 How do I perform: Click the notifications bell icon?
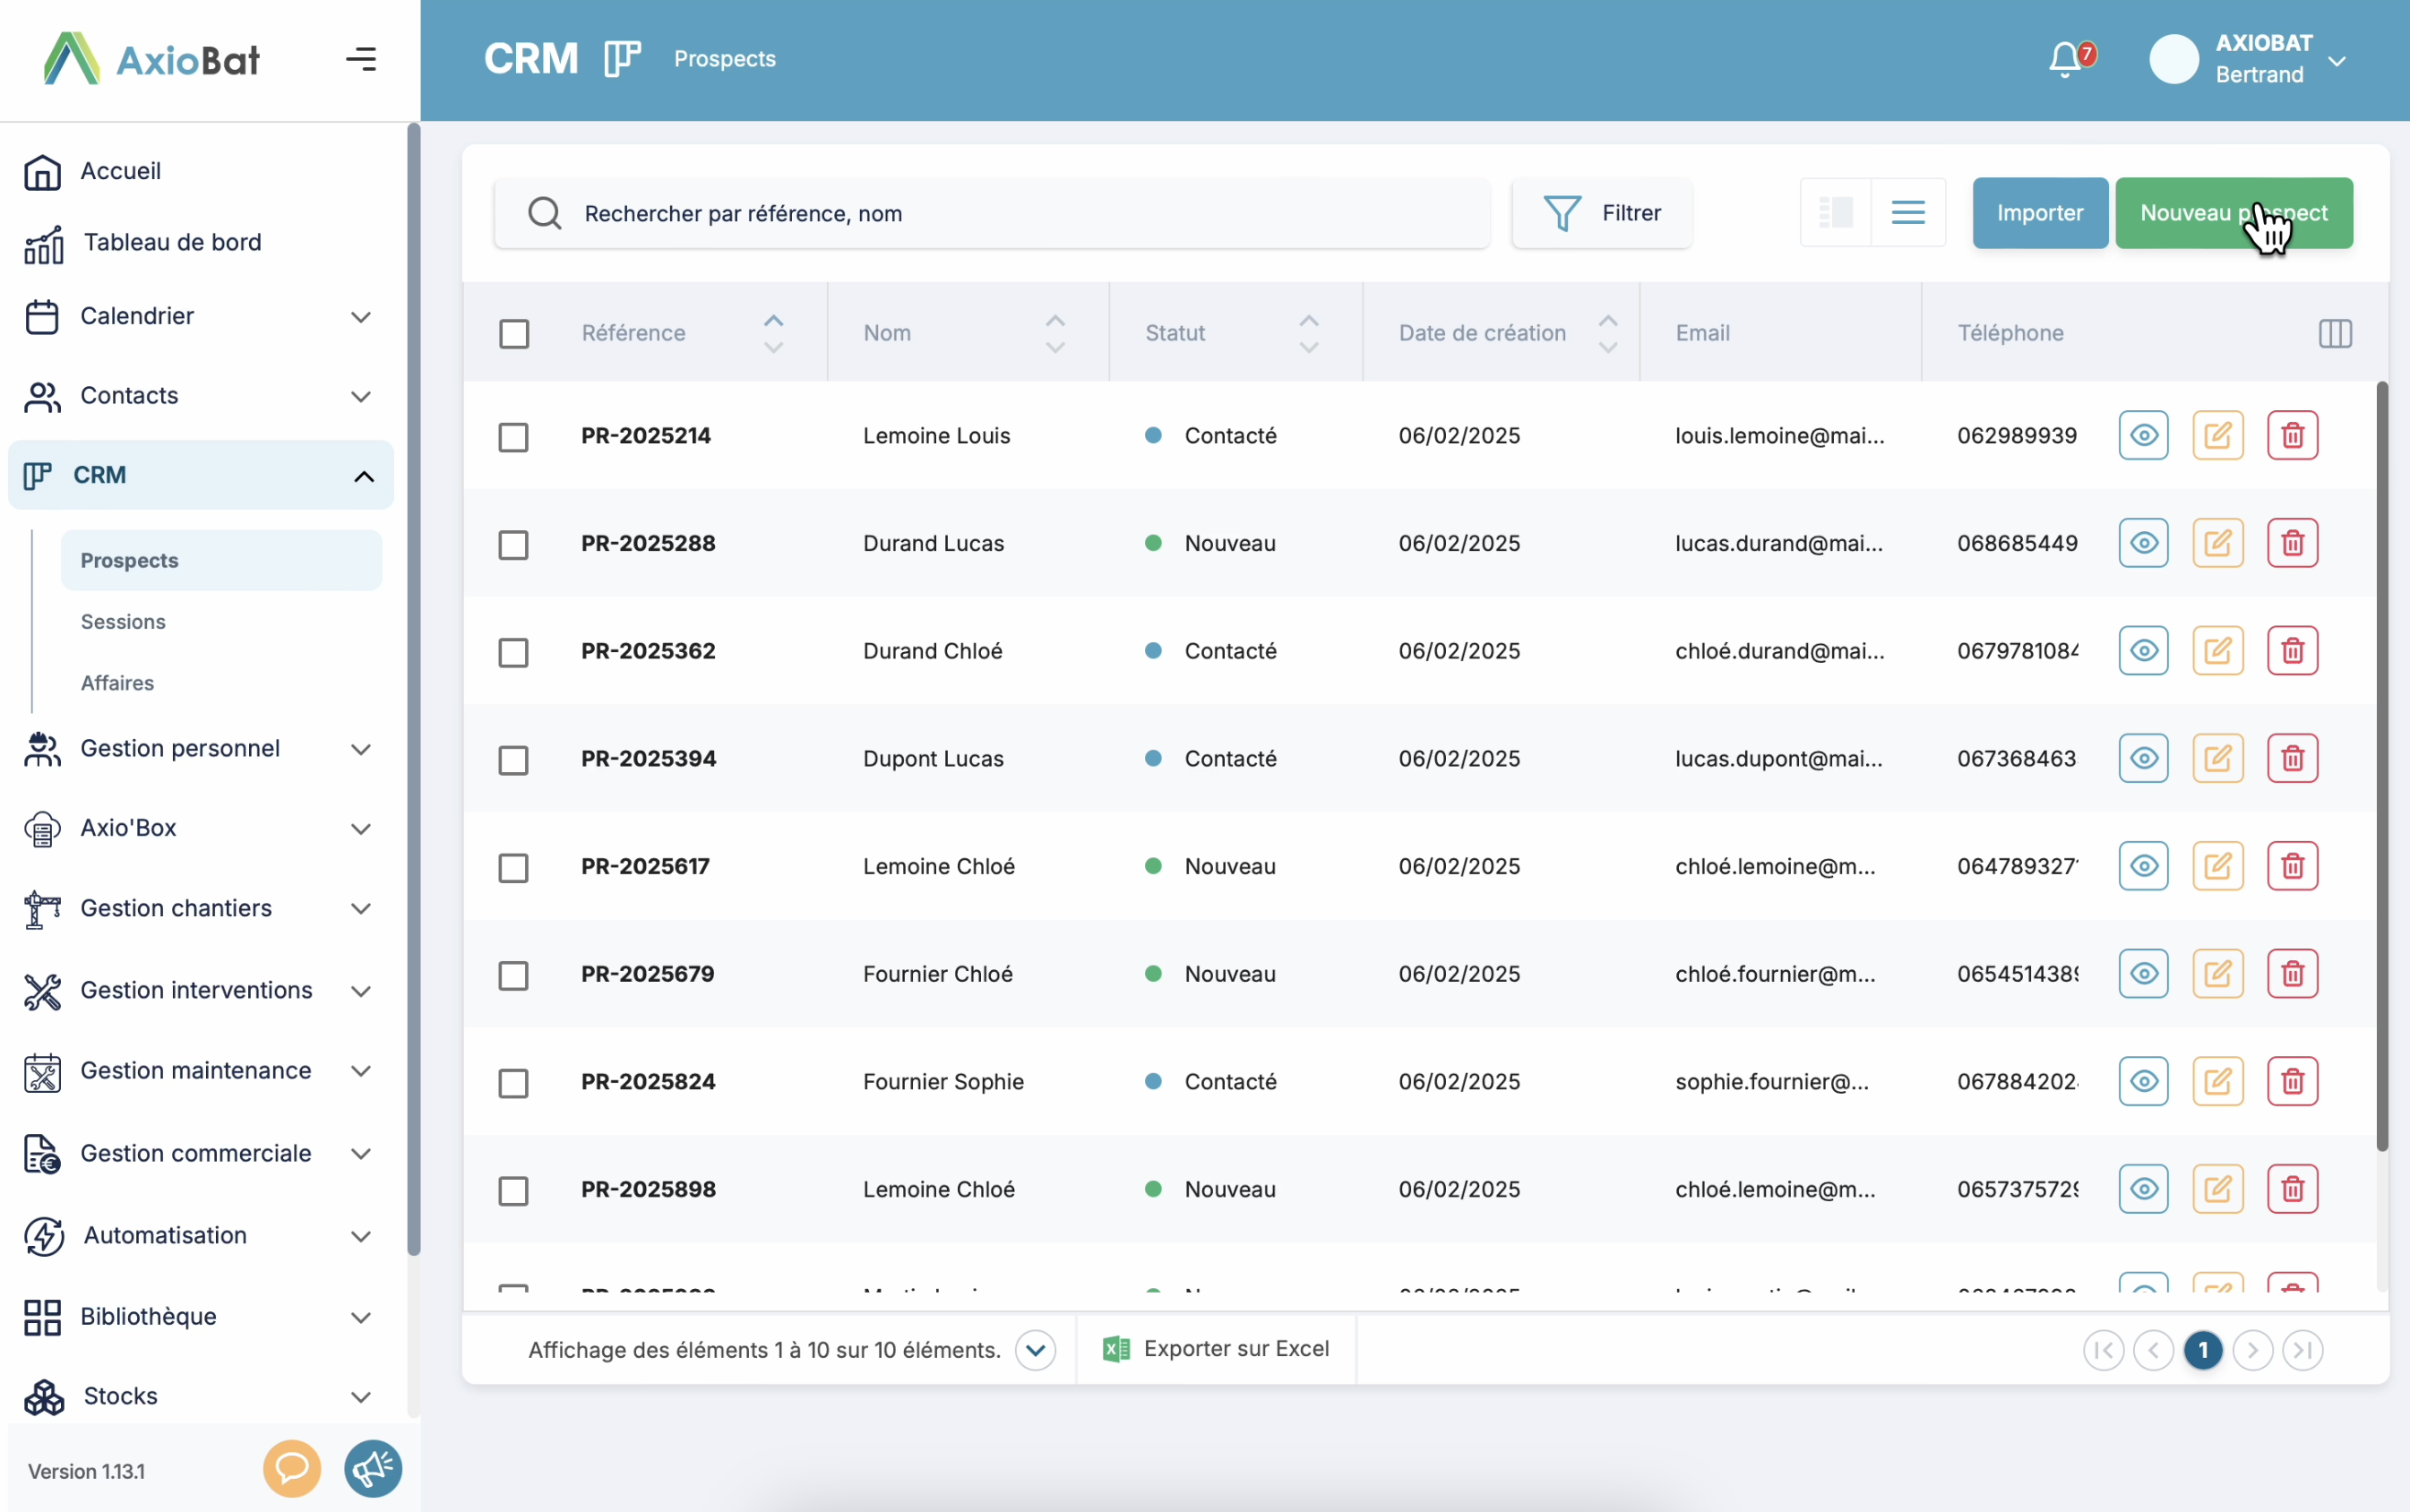pyautogui.click(x=2066, y=59)
